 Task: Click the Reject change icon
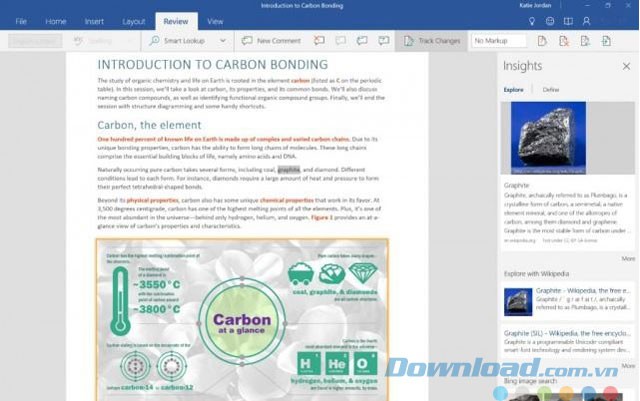tap(563, 41)
